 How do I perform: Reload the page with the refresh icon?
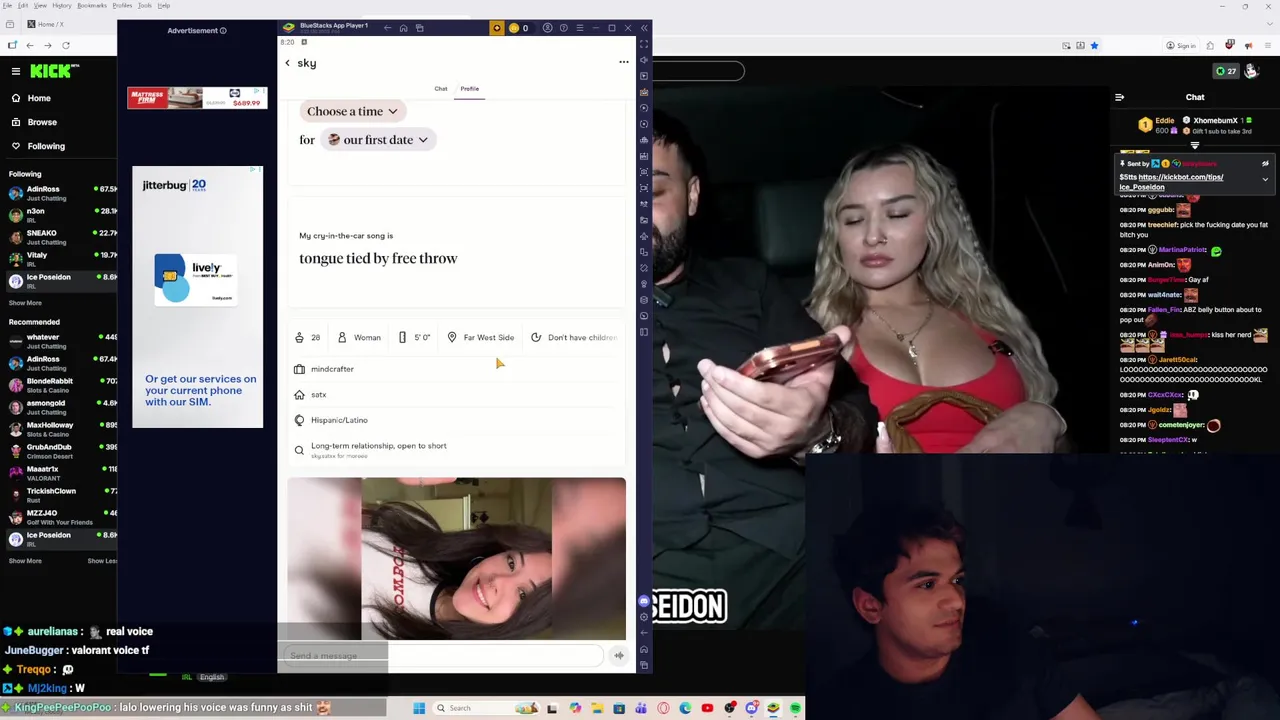pyautogui.click(x=66, y=45)
